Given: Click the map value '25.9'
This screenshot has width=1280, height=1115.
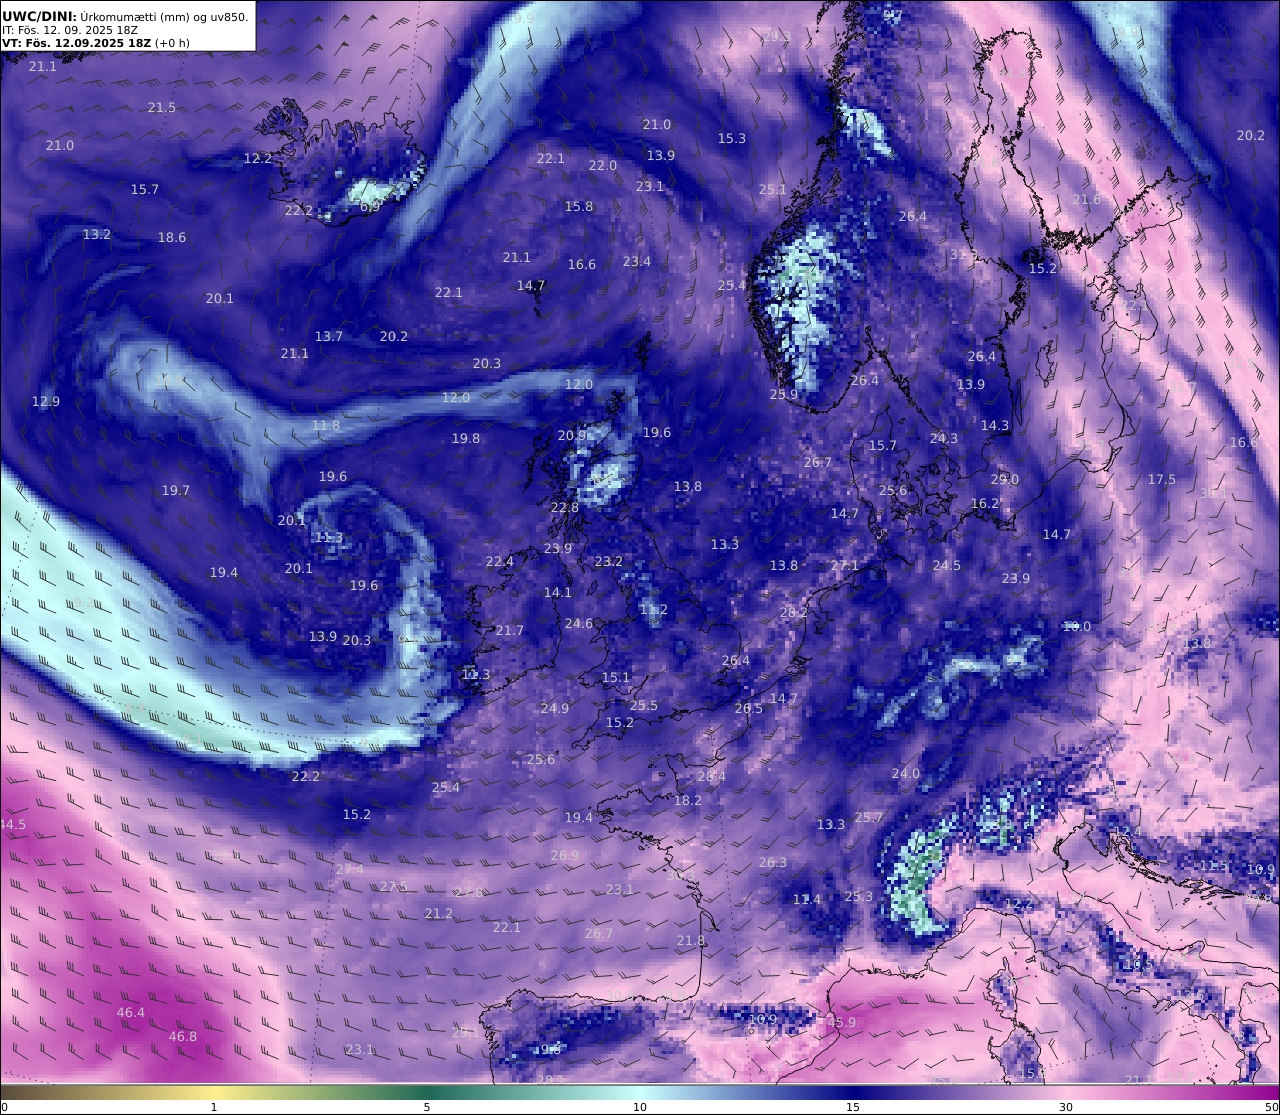Looking at the screenshot, I should coord(784,394).
